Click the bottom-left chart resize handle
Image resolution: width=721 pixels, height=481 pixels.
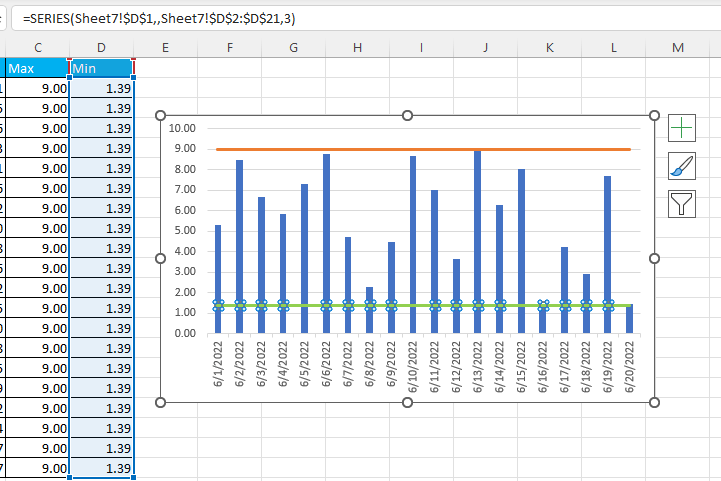click(x=160, y=402)
